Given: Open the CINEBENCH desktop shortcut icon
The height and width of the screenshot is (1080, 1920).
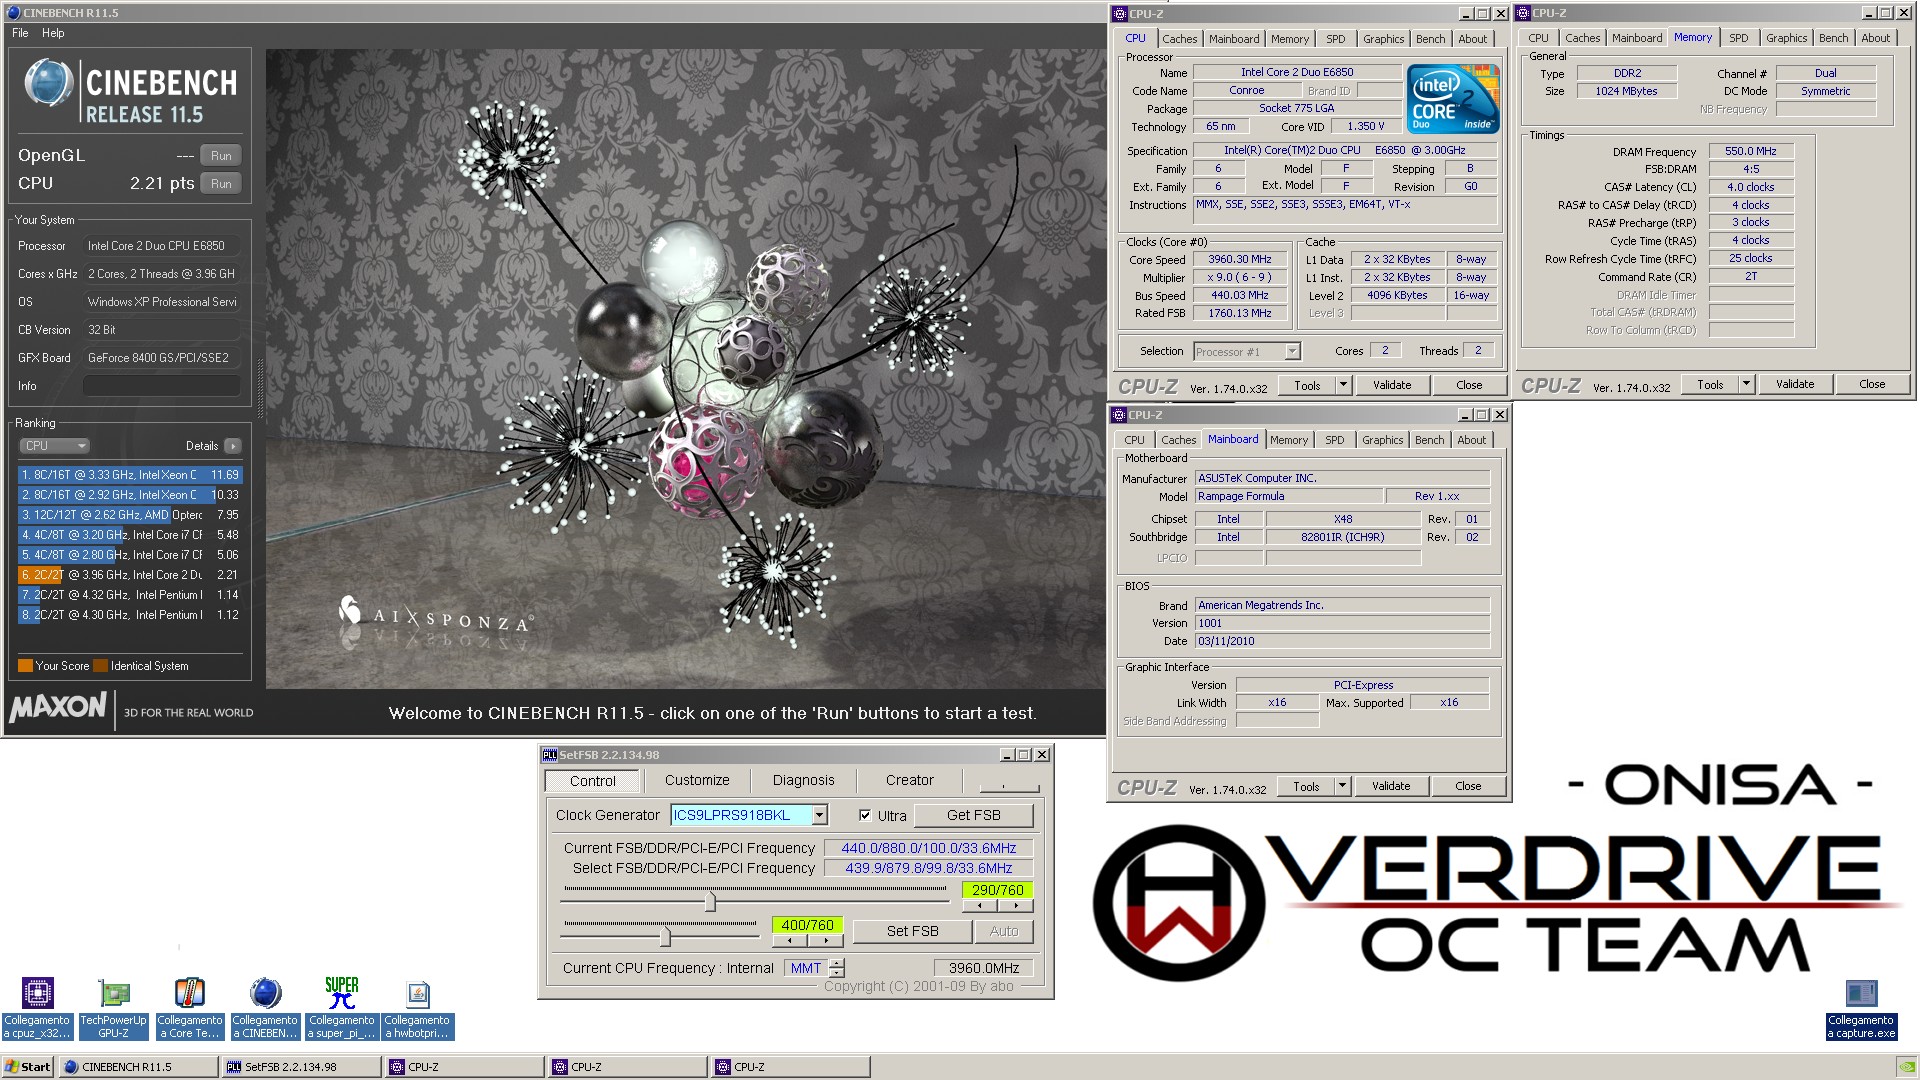Looking at the screenshot, I should [265, 1007].
